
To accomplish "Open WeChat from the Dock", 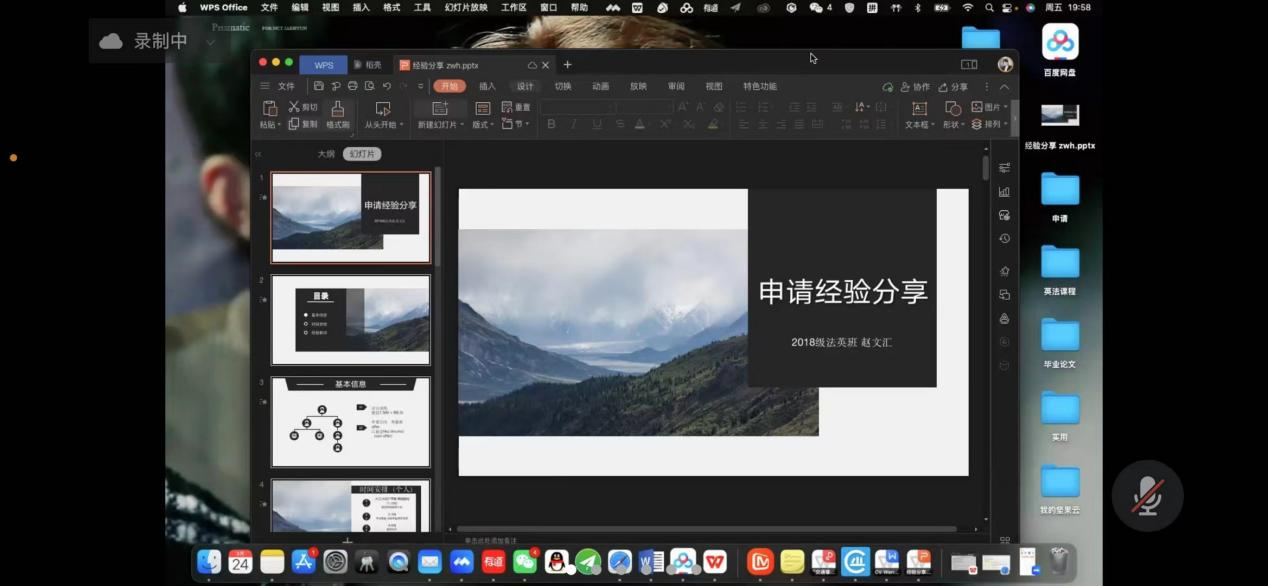I will click(x=525, y=562).
